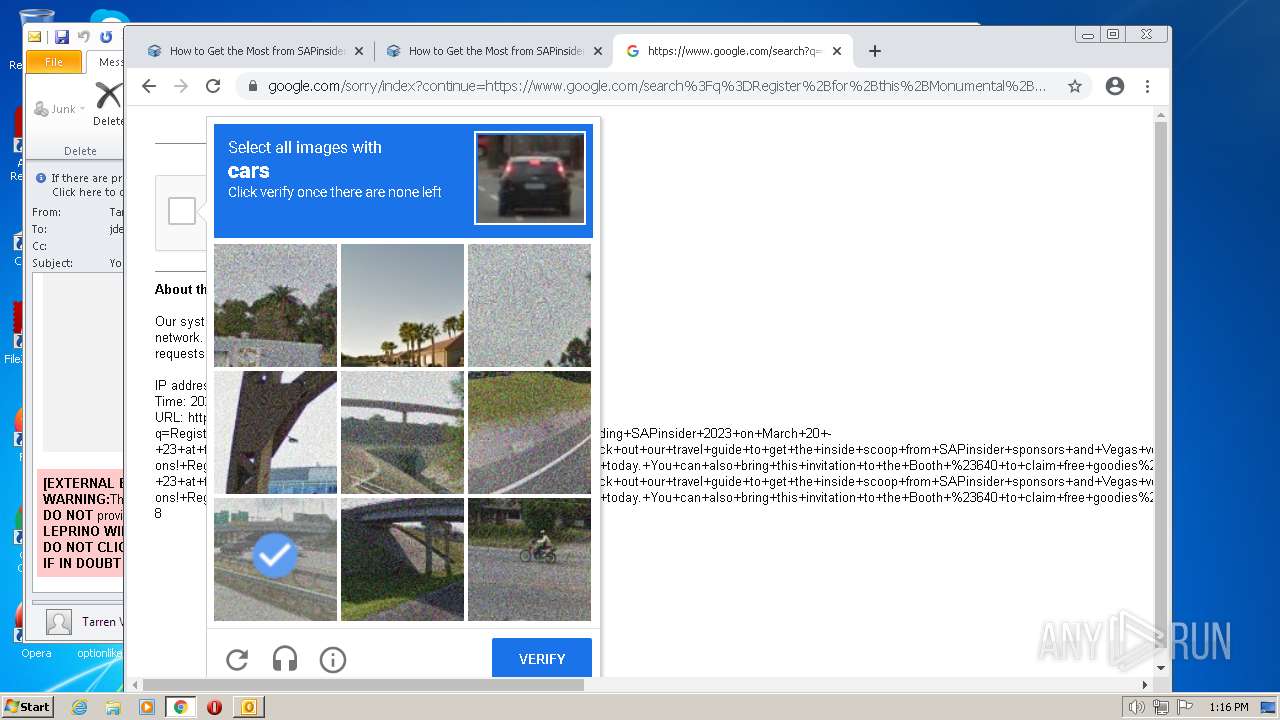1280x720 pixels.
Task: Open the Windows Start menu
Action: (28, 706)
